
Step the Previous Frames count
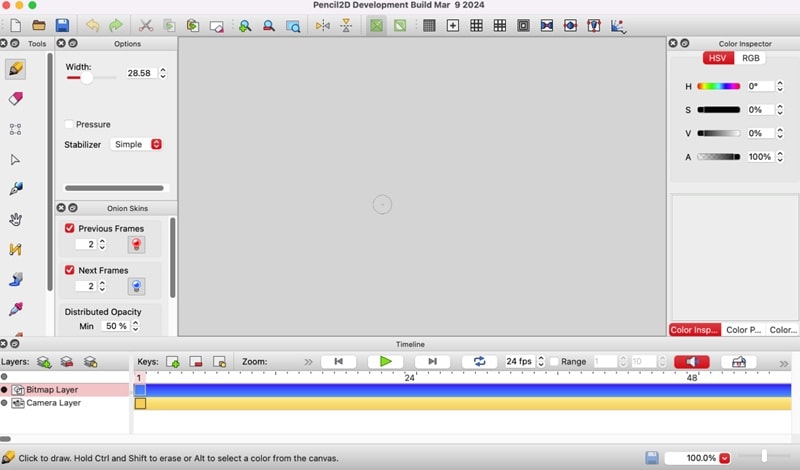(102, 244)
